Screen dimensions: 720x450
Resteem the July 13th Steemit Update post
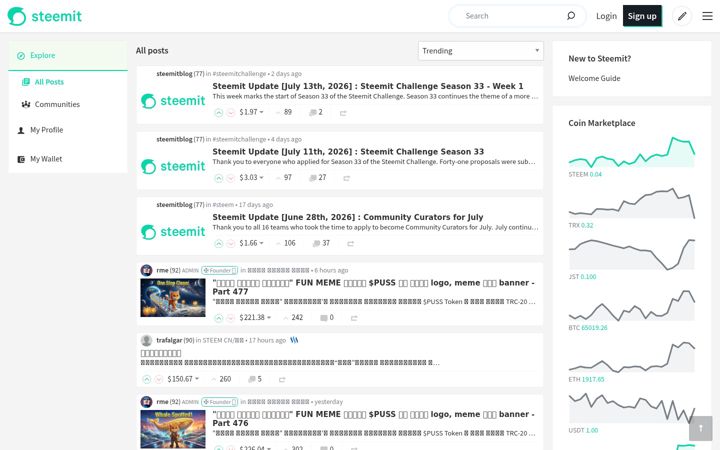(343, 113)
